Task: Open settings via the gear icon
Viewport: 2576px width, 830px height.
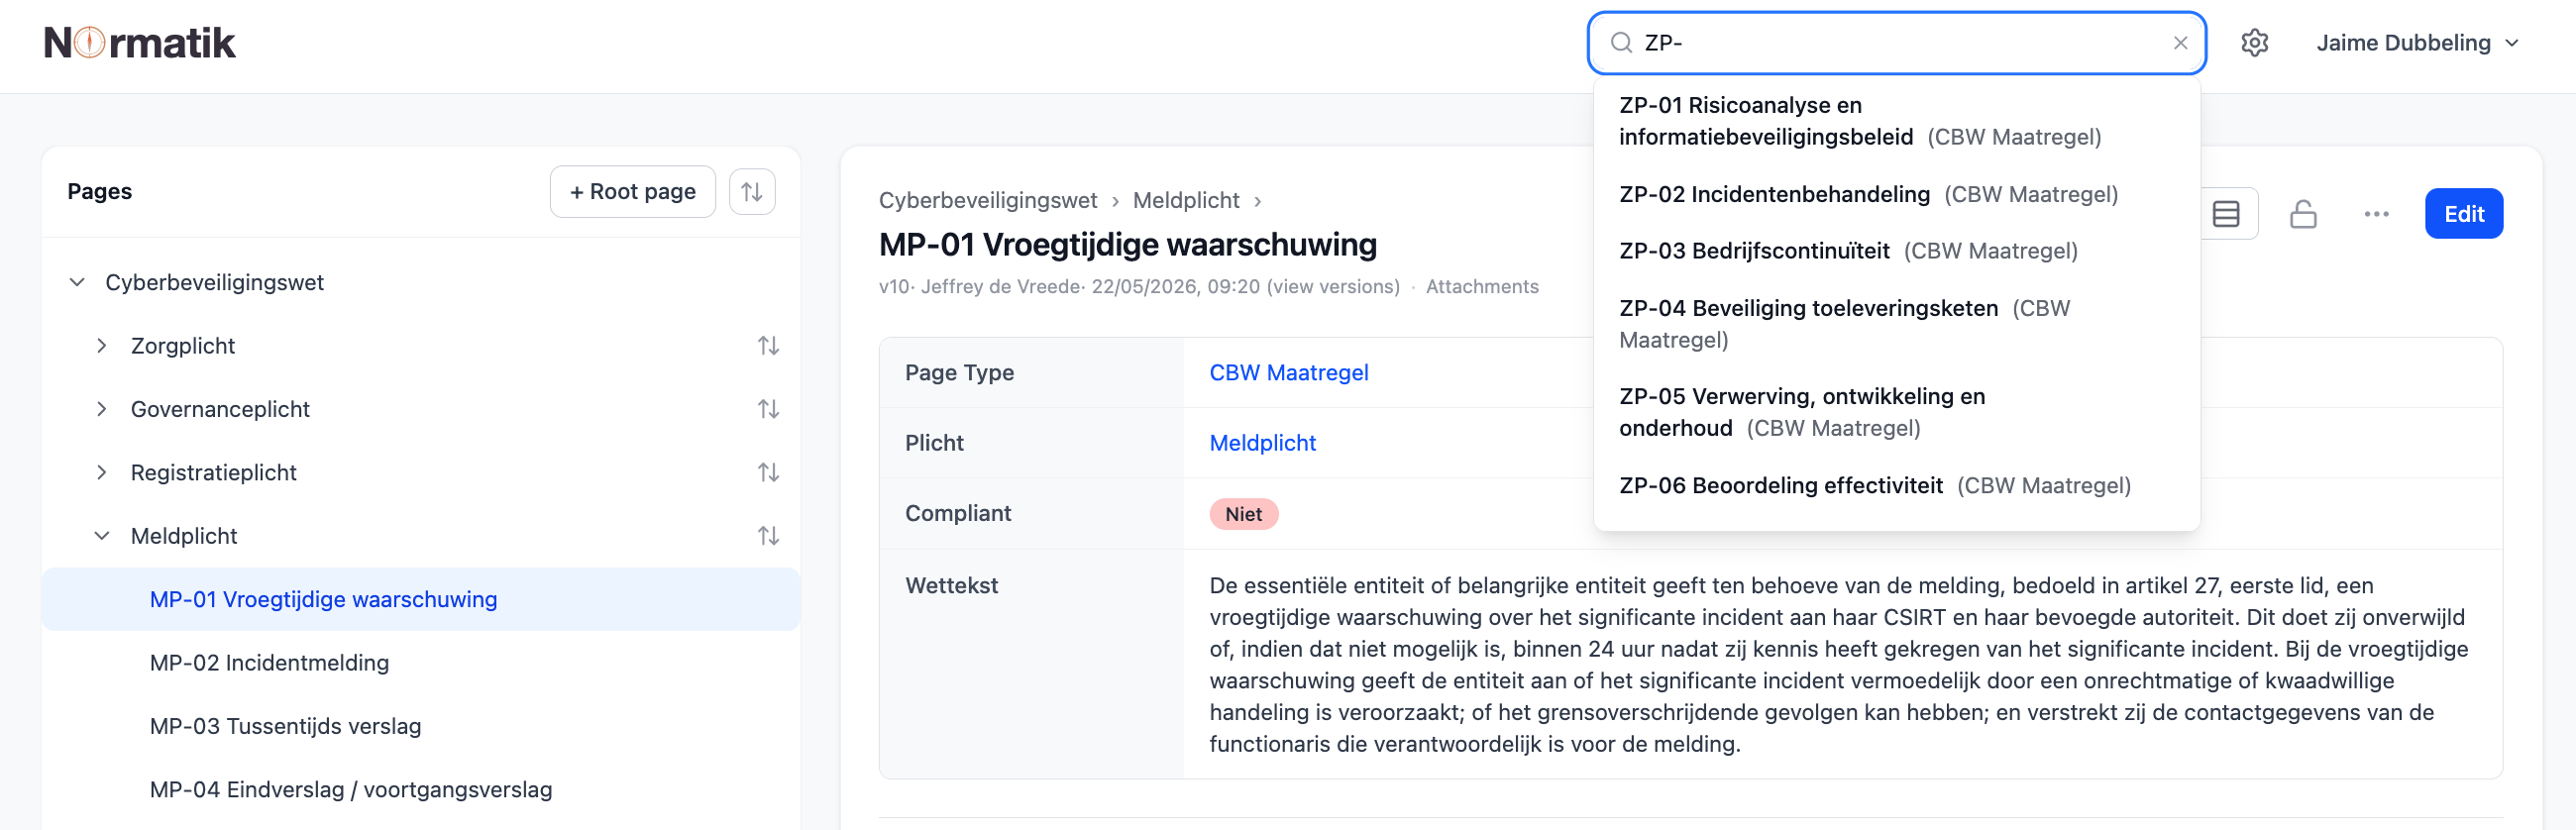Action: 2254,43
